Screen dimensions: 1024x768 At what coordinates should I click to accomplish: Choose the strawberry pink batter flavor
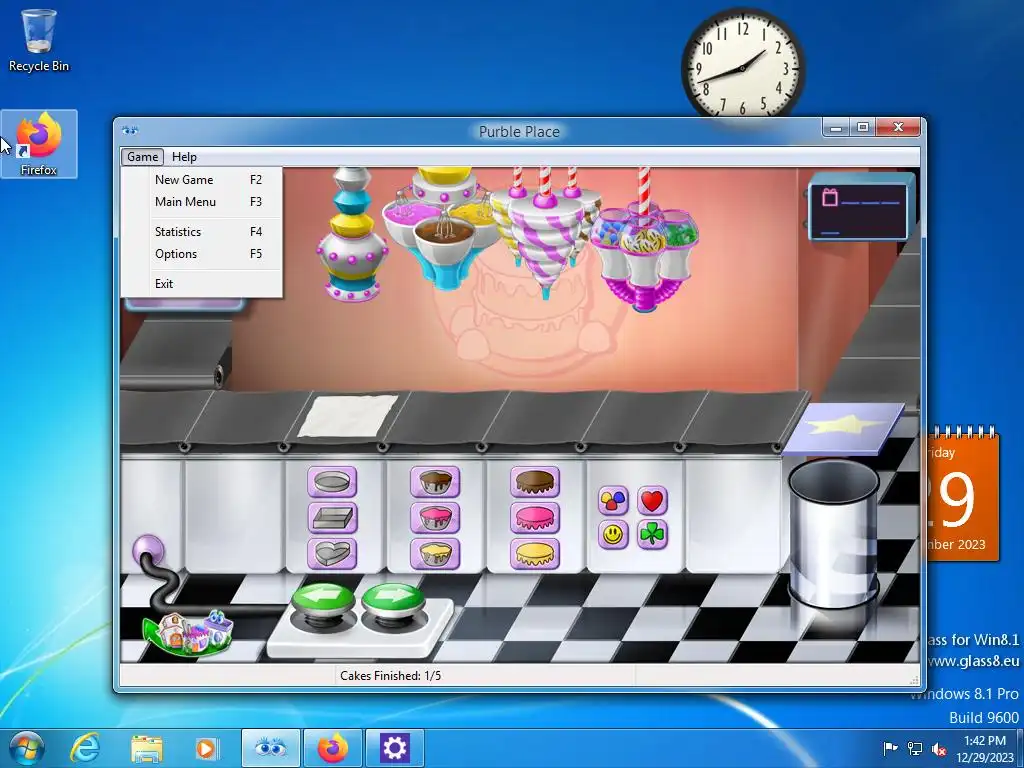point(435,518)
